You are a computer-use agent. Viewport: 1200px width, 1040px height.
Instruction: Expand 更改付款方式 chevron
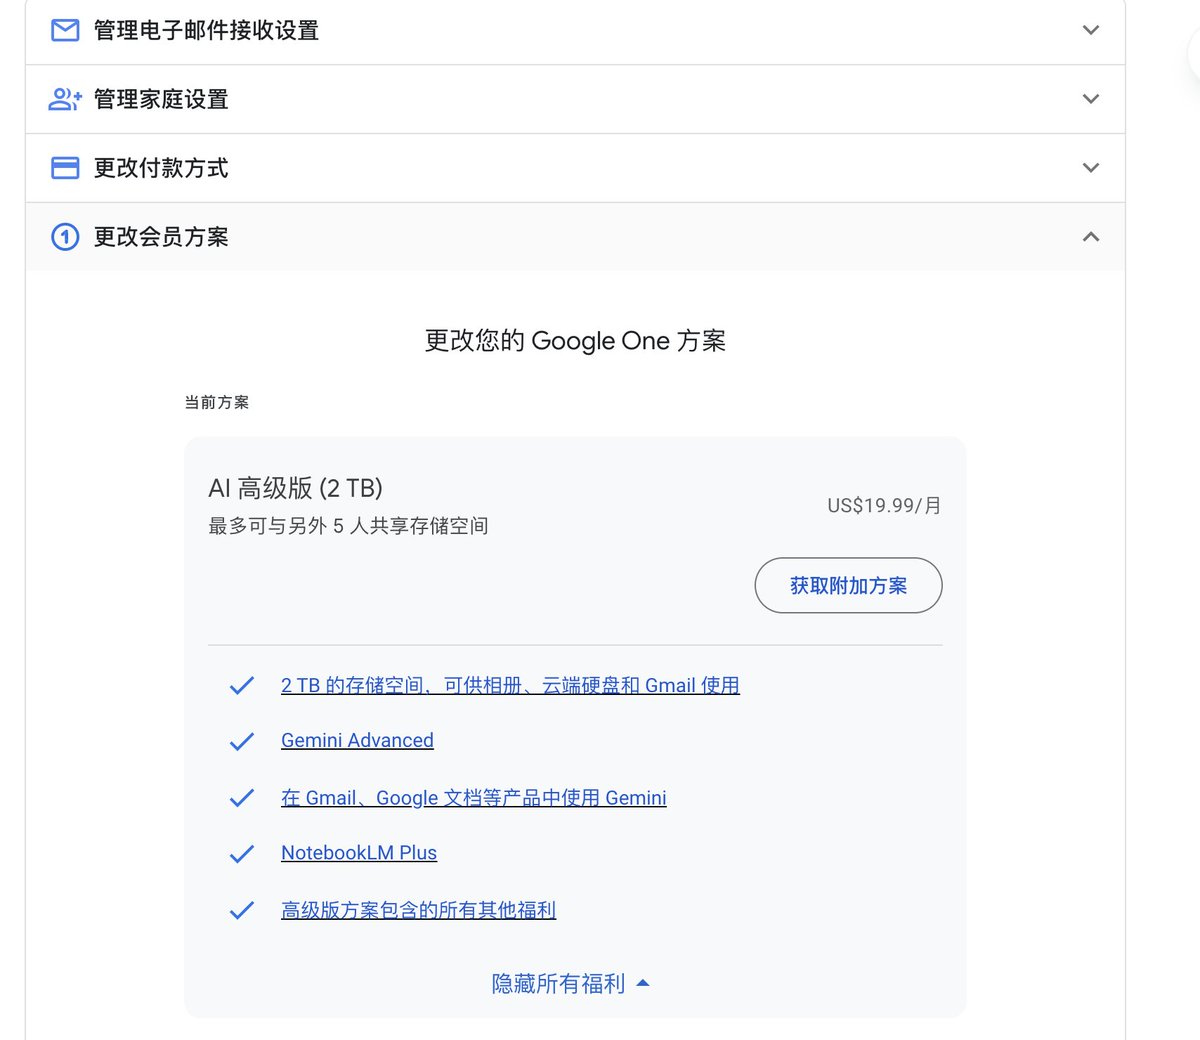coord(1091,168)
